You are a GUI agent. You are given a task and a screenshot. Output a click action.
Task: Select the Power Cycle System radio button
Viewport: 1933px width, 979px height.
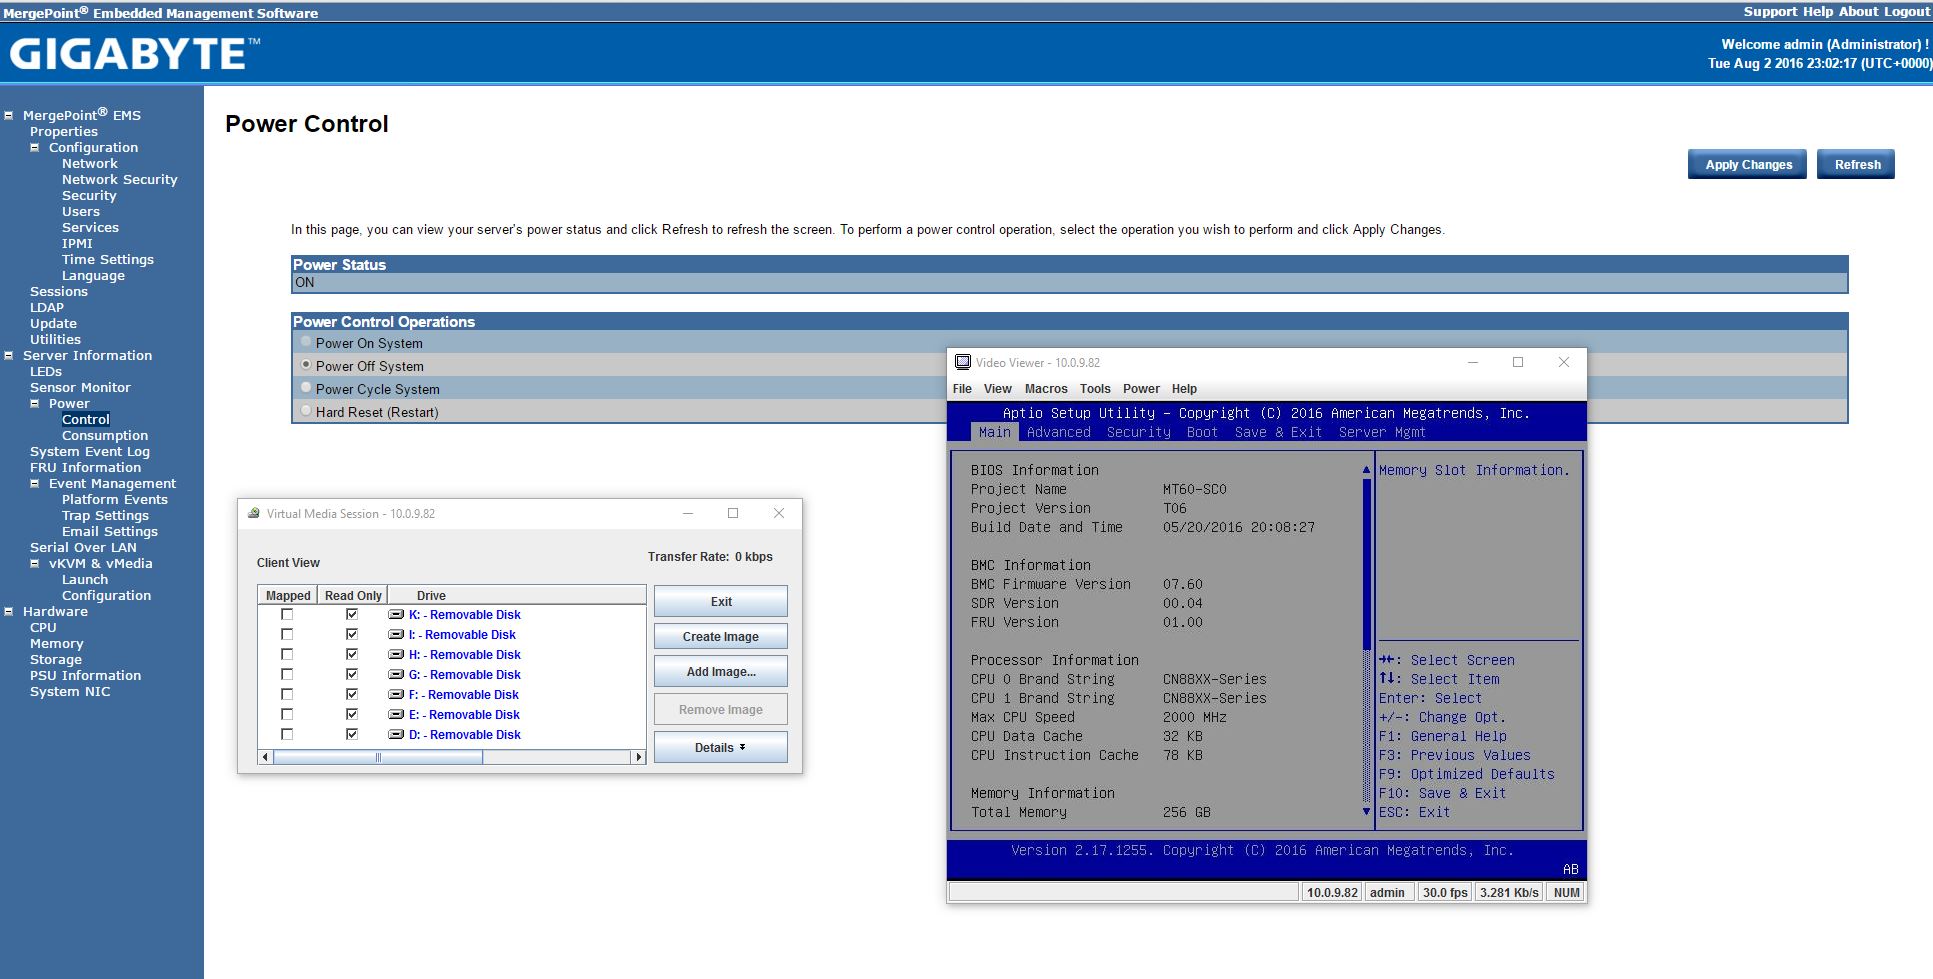pos(306,388)
